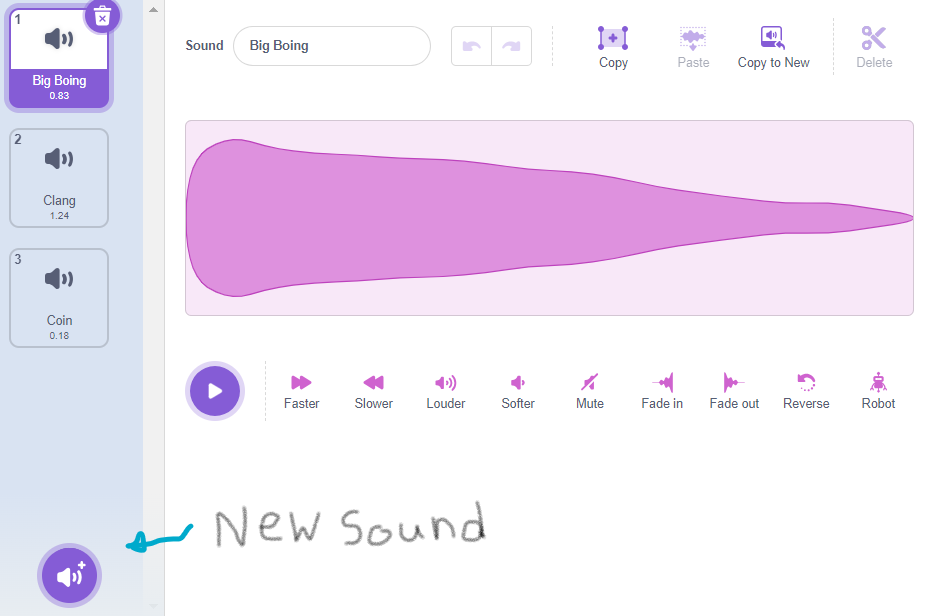928x616 pixels.
Task: Select the Clang sound
Action: (x=58, y=177)
